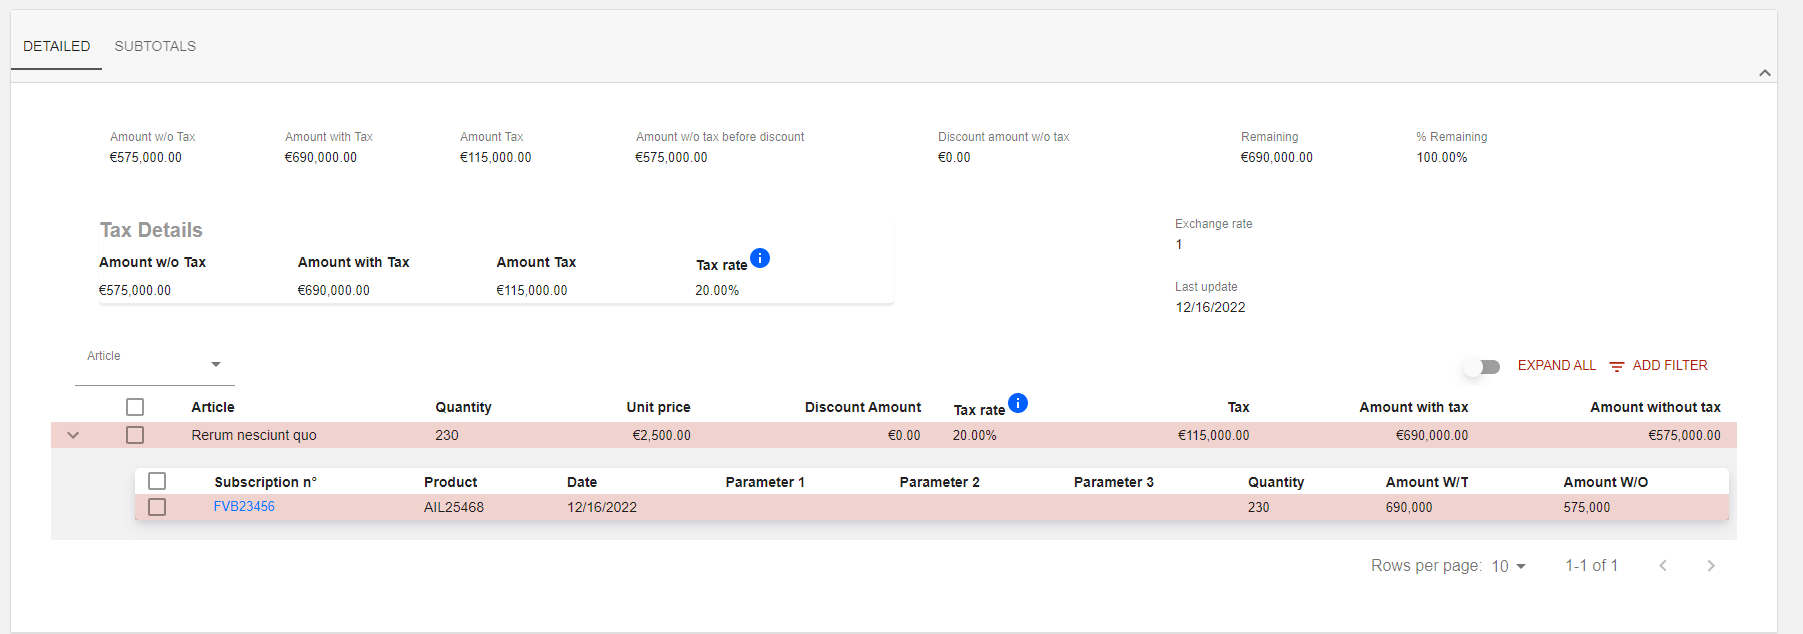The image size is (1803, 634).
Task: Go to next page arrow
Action: (x=1711, y=565)
